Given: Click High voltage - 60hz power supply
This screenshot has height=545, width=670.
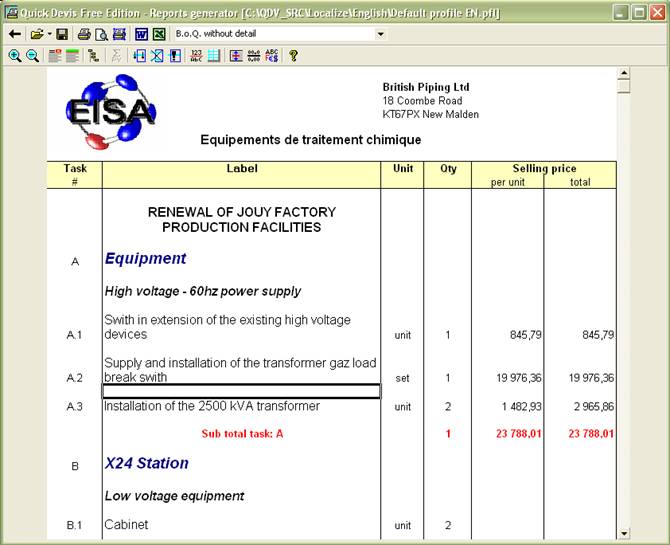Looking at the screenshot, I should (203, 292).
